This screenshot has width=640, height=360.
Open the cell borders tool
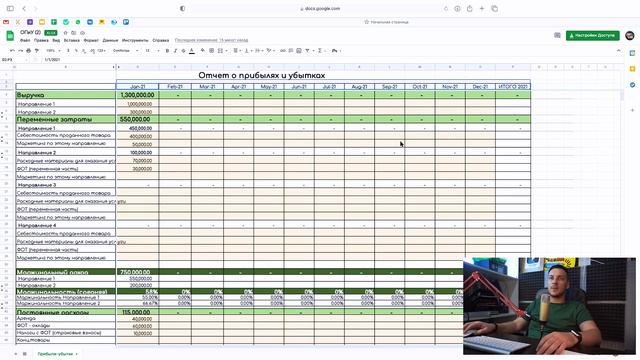click(211, 51)
